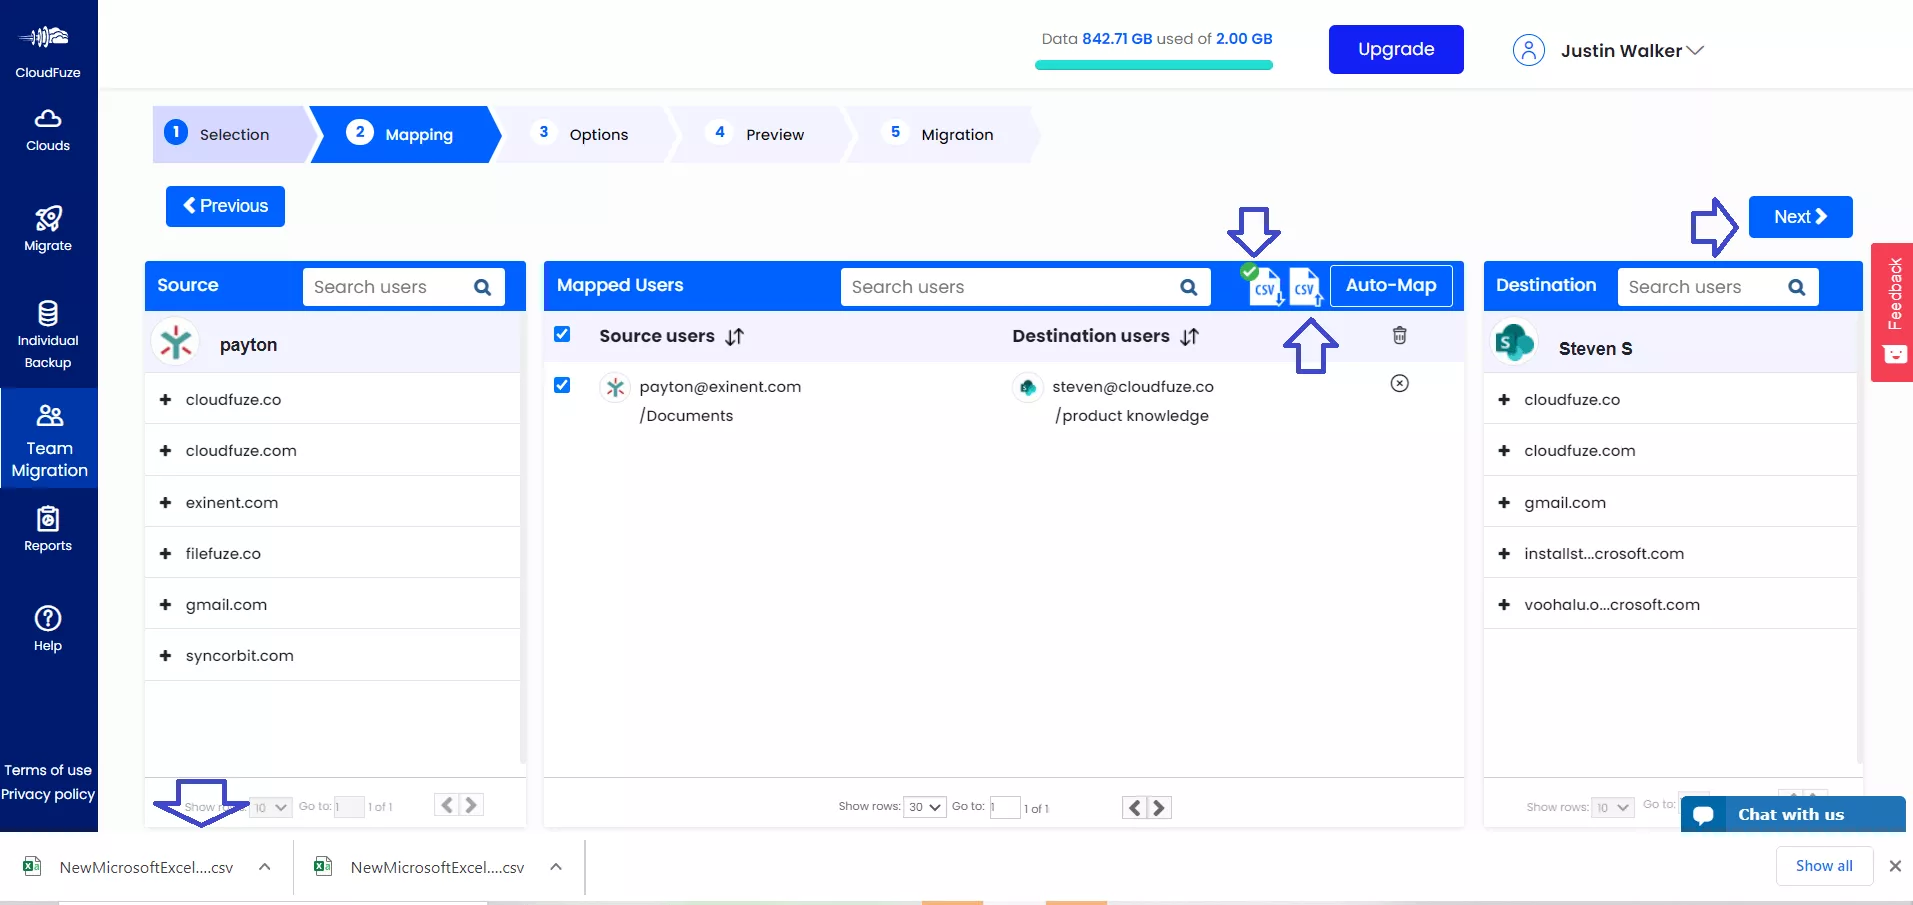
Task: Click the CloudFuze logo
Action: (x=48, y=50)
